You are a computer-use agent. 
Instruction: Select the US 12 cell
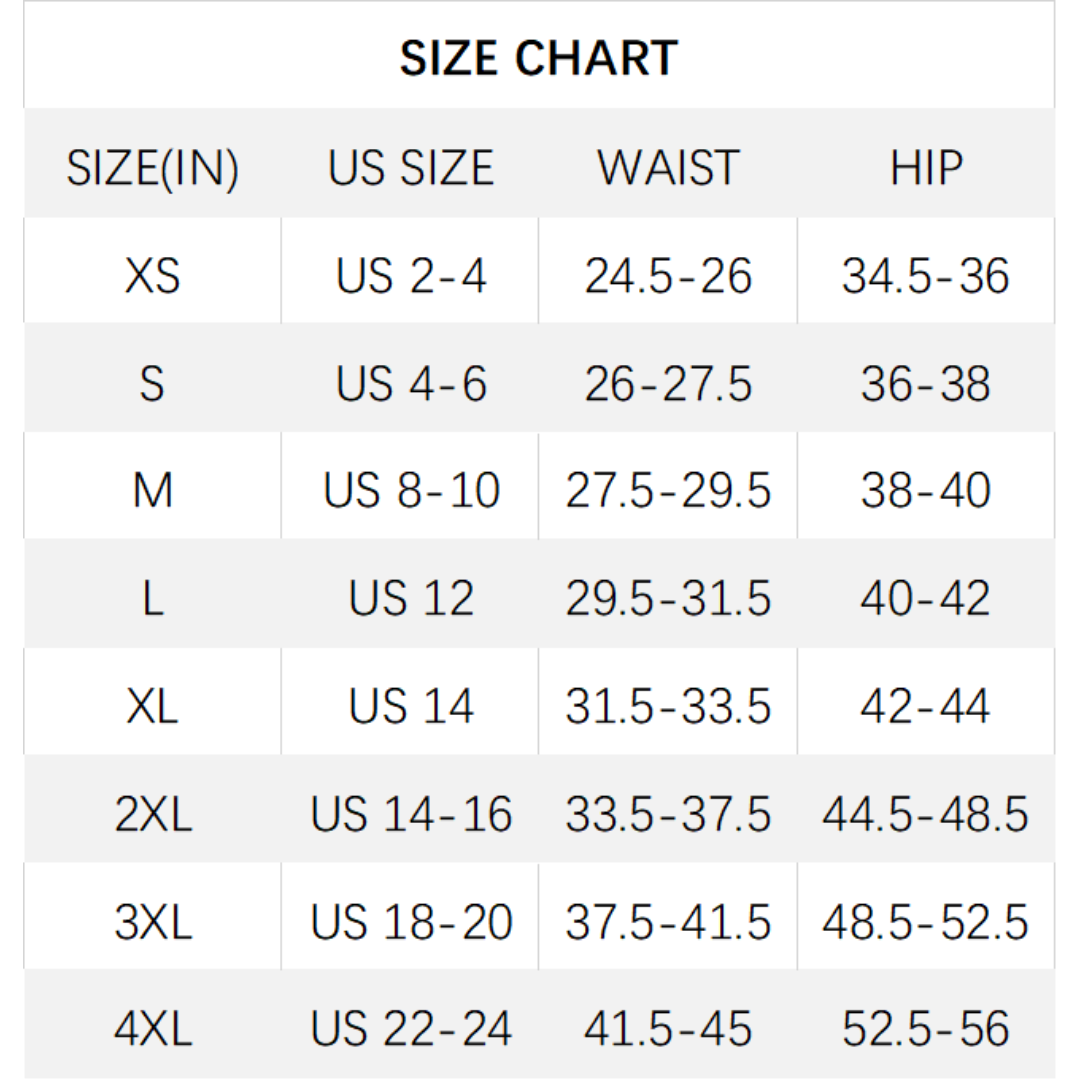(x=411, y=599)
